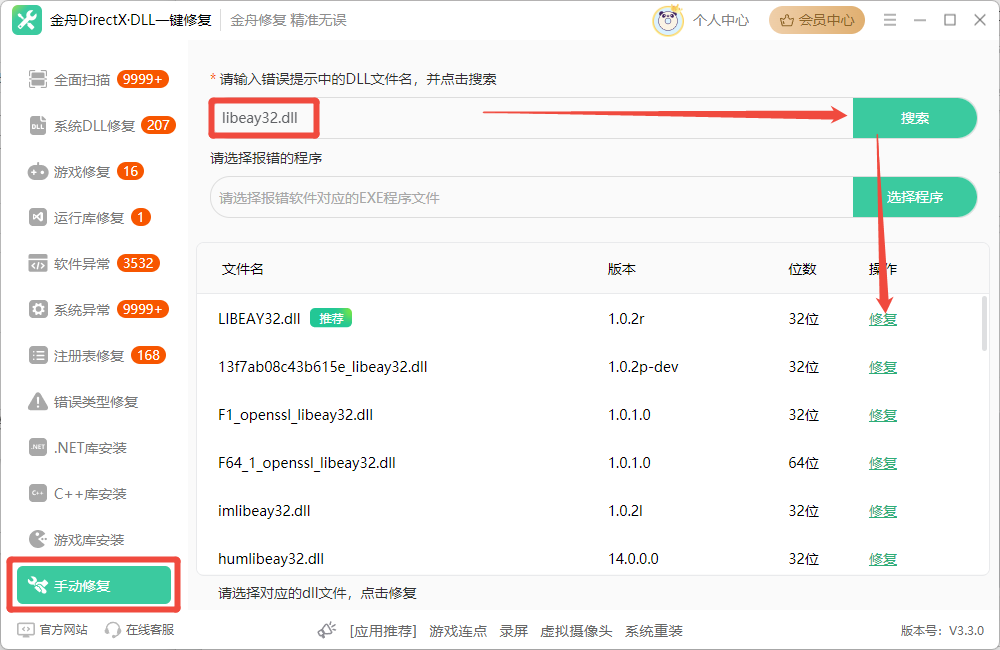Click 录屏 screen recording link
Image resolution: width=1000 pixels, height=650 pixels.
[x=513, y=631]
